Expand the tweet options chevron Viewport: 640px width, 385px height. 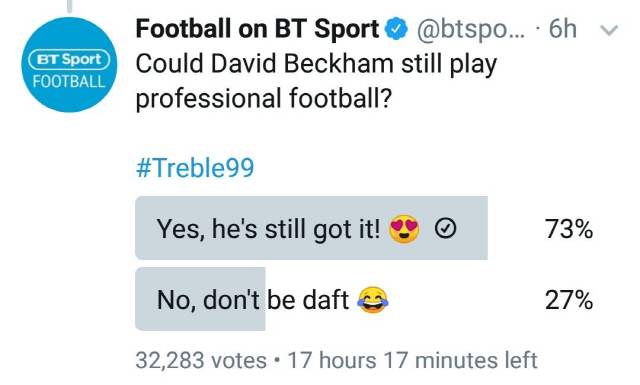point(609,30)
